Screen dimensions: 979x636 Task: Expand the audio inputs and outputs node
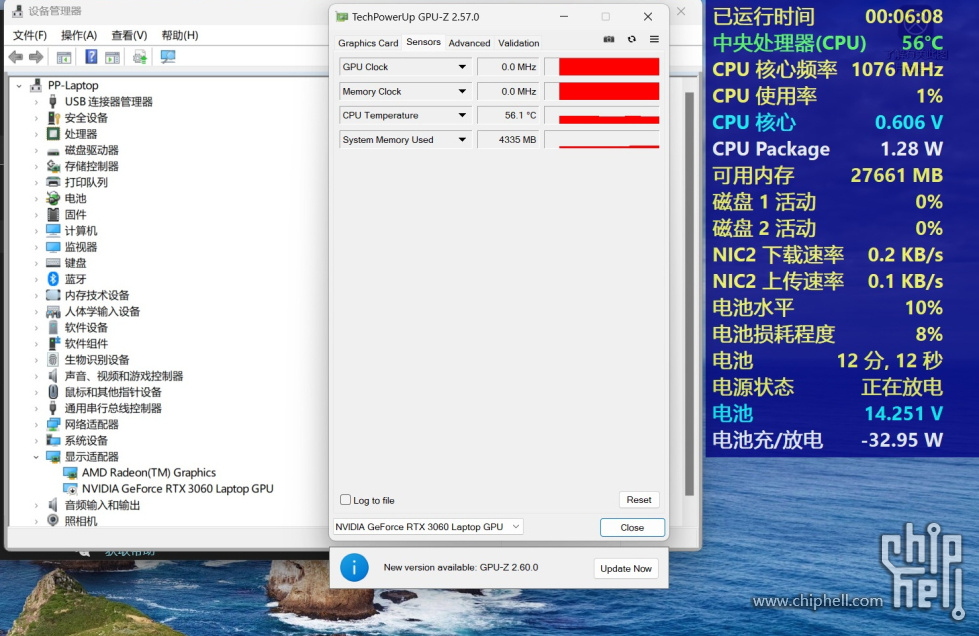[x=36, y=505]
